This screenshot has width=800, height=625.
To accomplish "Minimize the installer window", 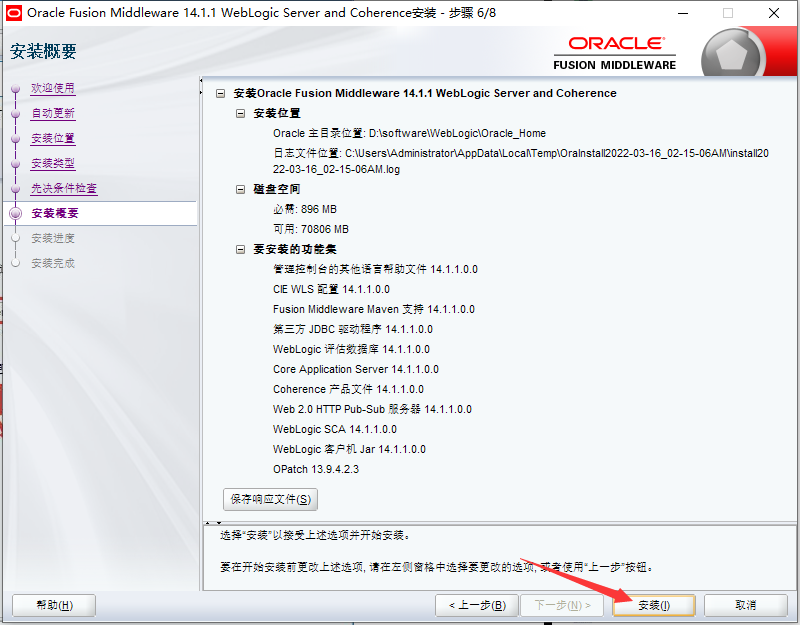I will pyautogui.click(x=683, y=13).
